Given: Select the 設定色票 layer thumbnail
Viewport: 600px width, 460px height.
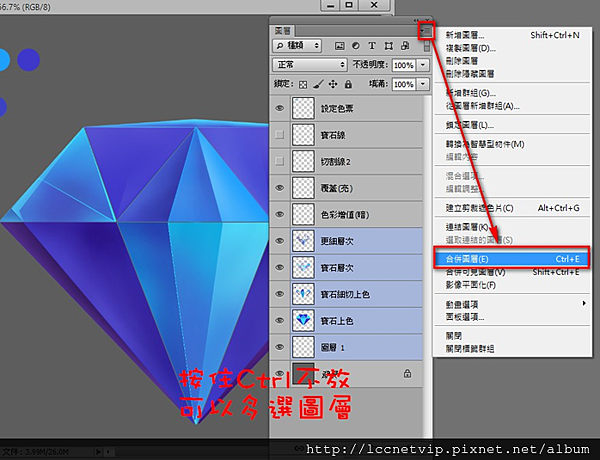Looking at the screenshot, I should click(x=303, y=108).
